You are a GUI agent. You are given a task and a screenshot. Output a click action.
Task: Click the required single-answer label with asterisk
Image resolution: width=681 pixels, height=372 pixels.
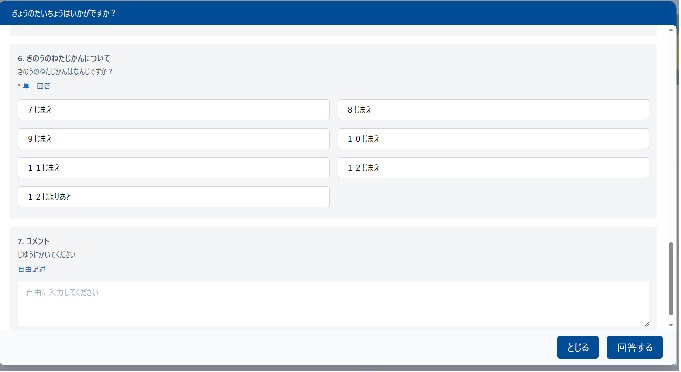(x=34, y=86)
